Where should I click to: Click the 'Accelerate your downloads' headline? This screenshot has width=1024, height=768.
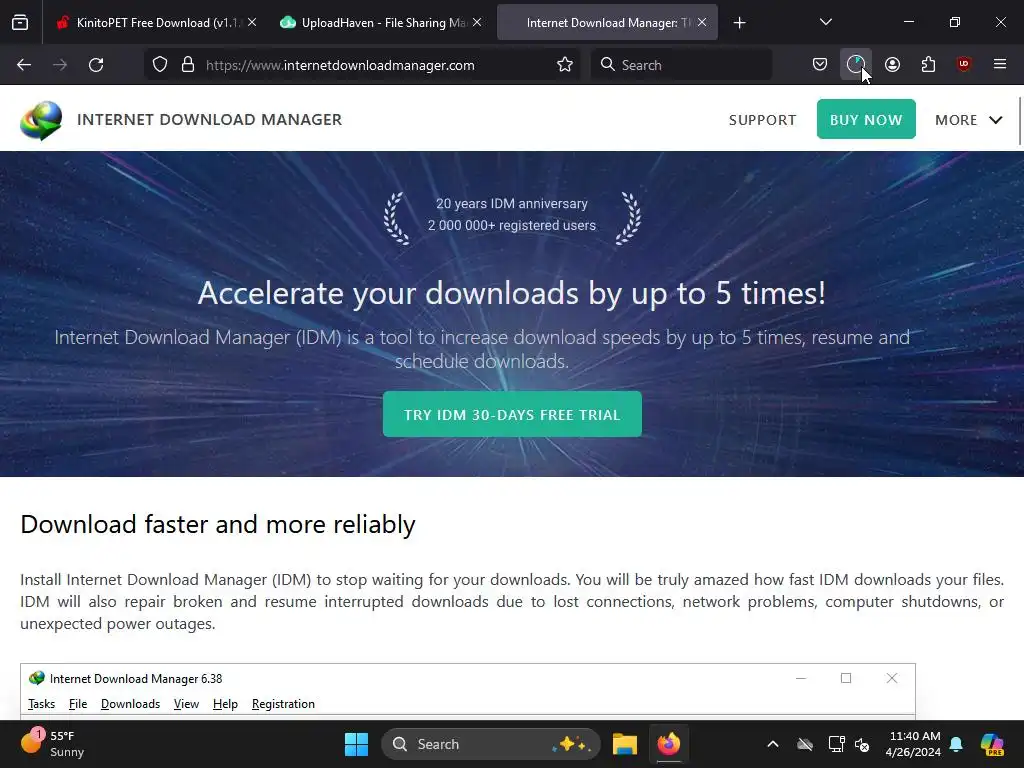click(x=512, y=293)
